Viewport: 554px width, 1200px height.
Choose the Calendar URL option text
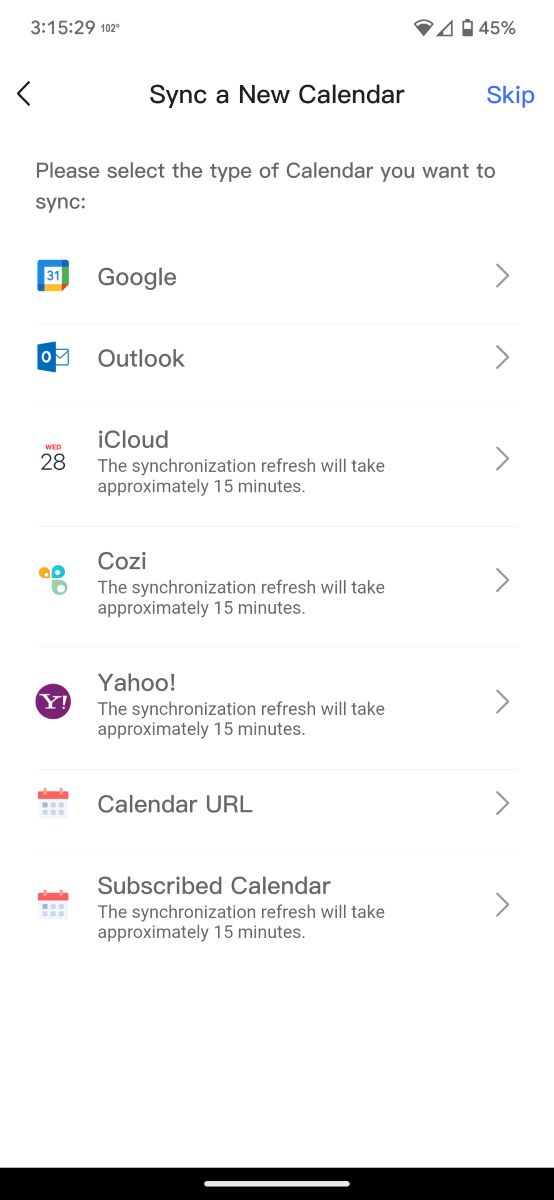(x=175, y=804)
